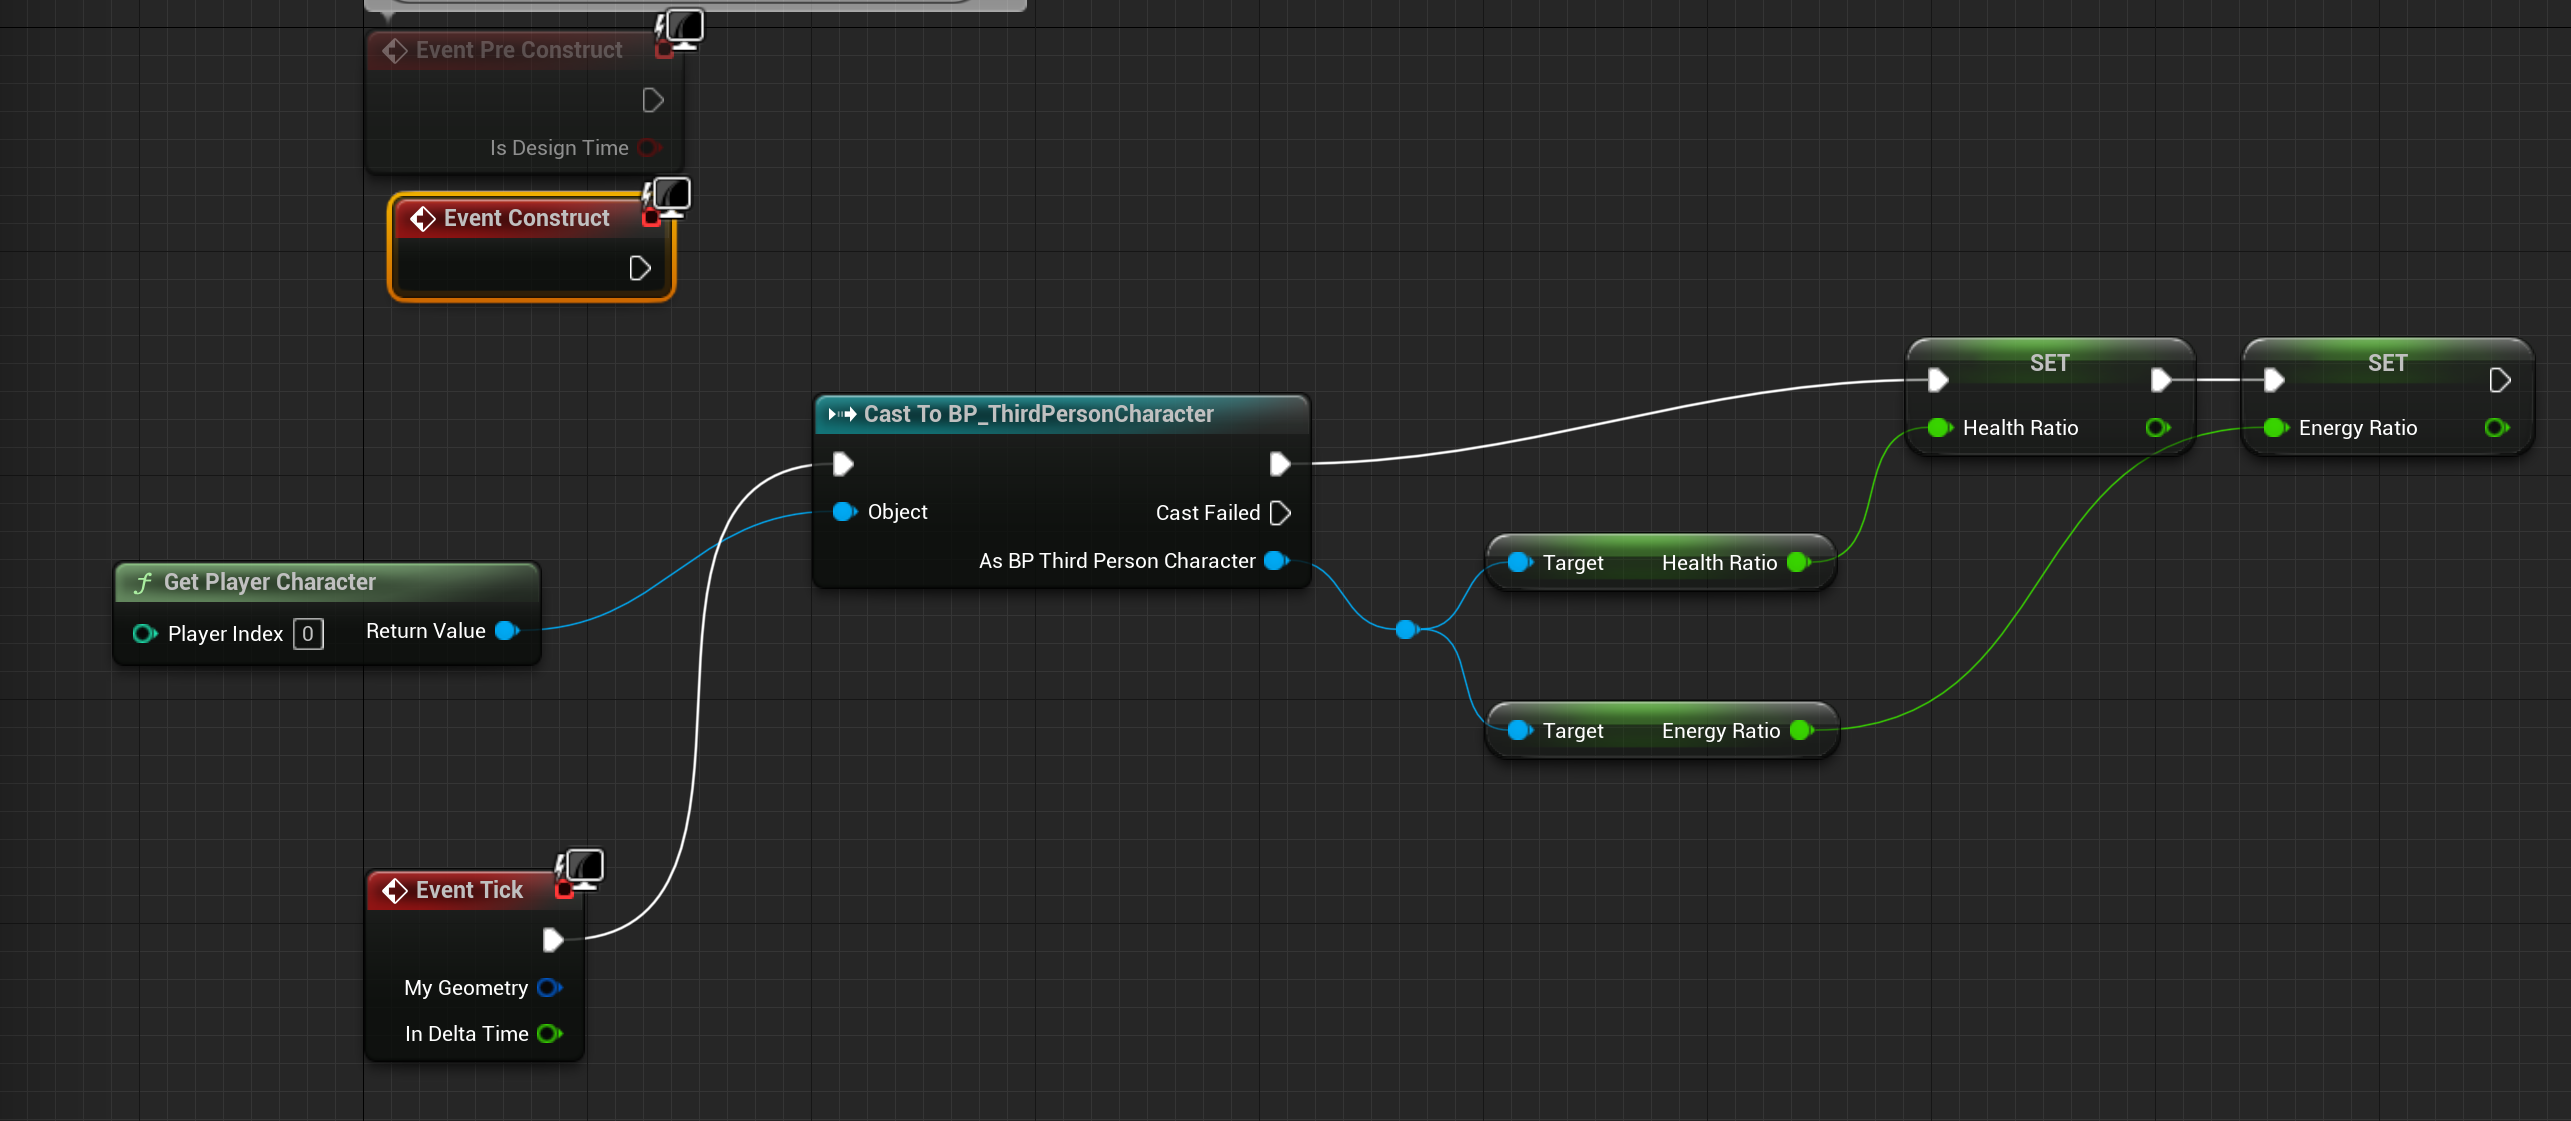Screen dimensions: 2571x1121
Task: Click the Event Construct exec output pin
Action: pyautogui.click(x=640, y=268)
